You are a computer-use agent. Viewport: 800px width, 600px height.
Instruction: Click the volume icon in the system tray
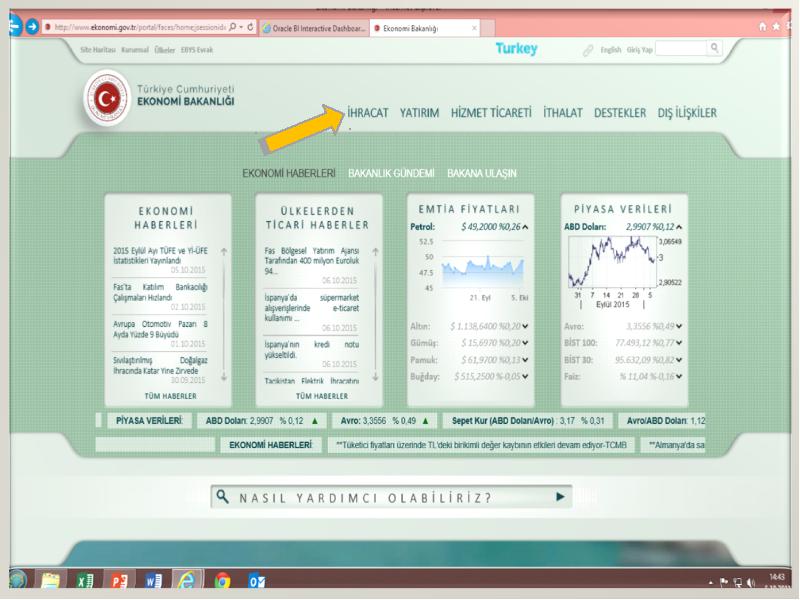751,582
